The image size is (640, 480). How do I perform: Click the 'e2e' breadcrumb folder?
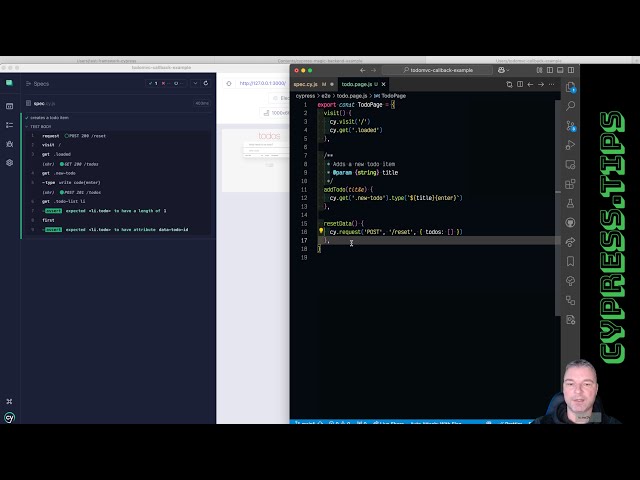click(326, 96)
